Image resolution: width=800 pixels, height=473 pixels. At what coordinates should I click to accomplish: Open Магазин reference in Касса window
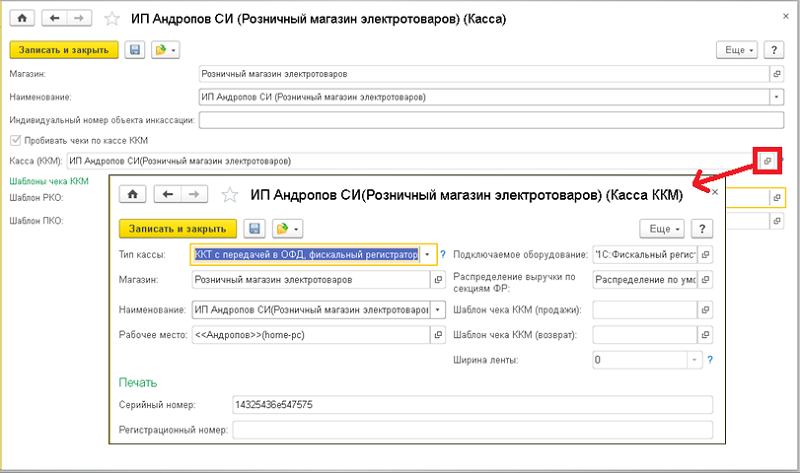point(777,74)
